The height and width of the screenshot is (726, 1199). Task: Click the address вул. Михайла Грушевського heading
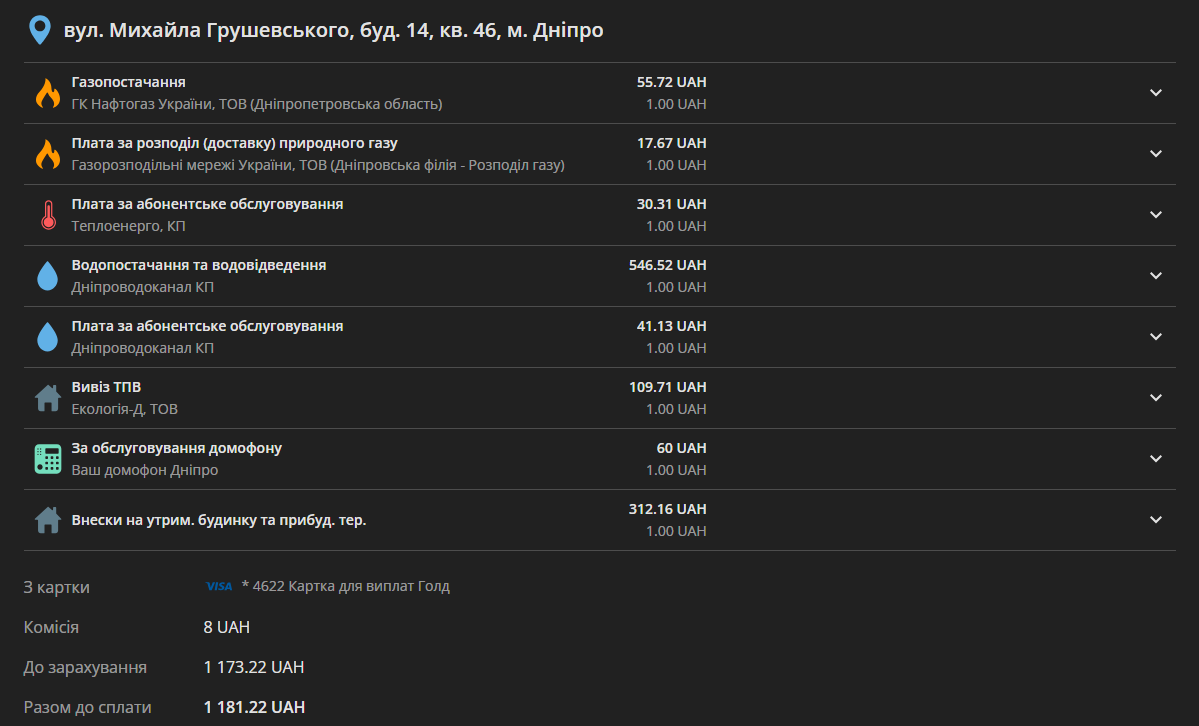(333, 31)
